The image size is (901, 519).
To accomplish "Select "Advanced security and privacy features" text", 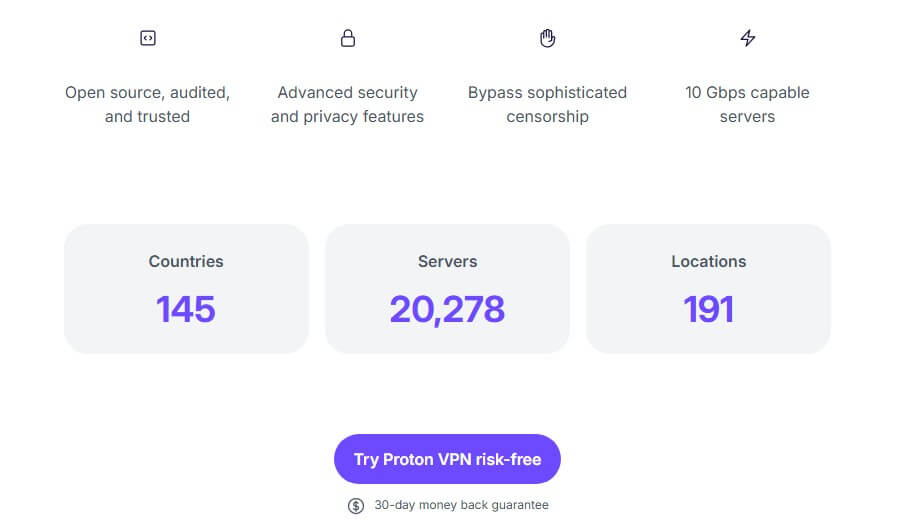I will [x=348, y=104].
